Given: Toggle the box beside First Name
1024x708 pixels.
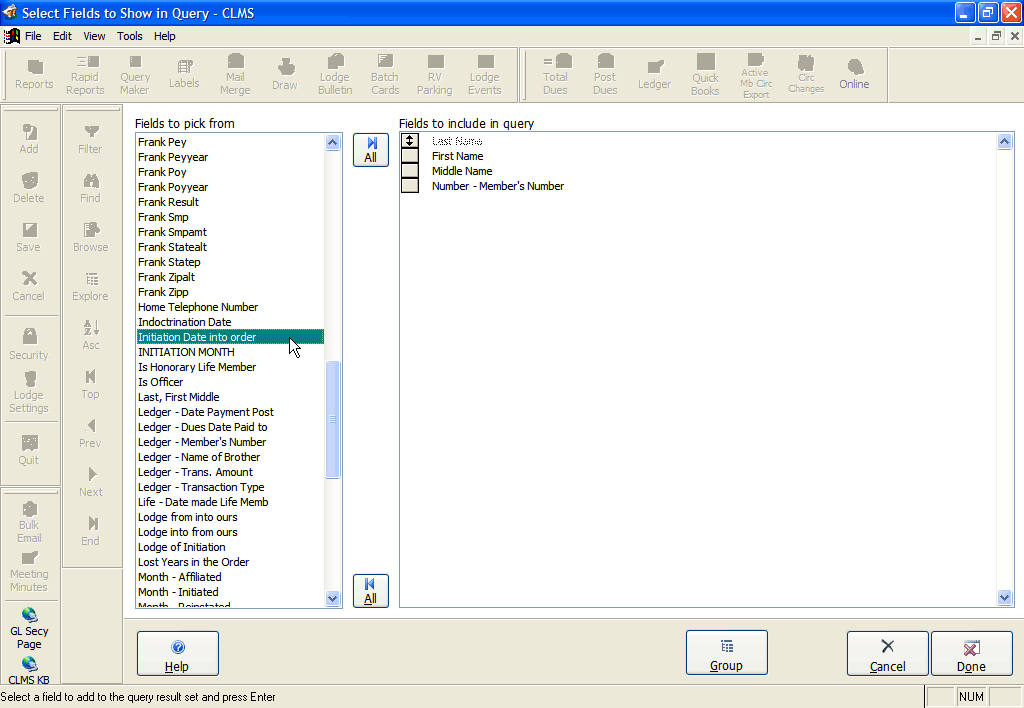Looking at the screenshot, I should tap(410, 156).
